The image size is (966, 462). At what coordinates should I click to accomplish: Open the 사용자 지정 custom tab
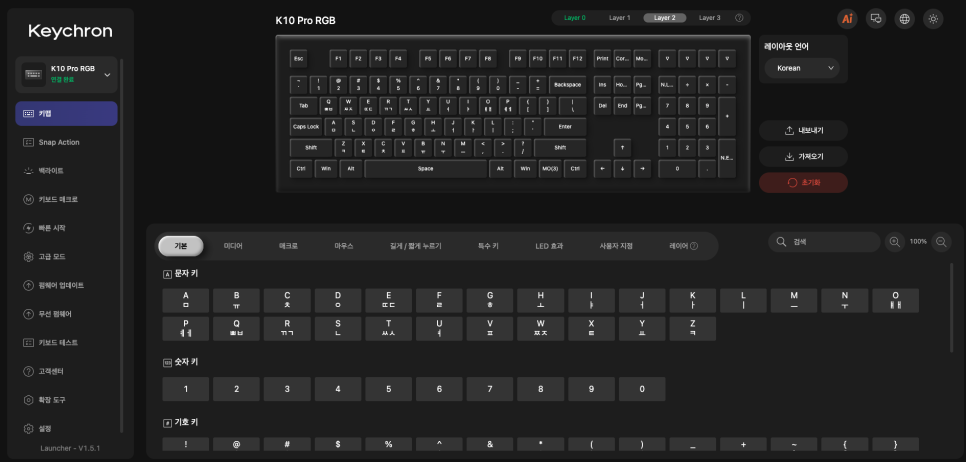(616, 246)
